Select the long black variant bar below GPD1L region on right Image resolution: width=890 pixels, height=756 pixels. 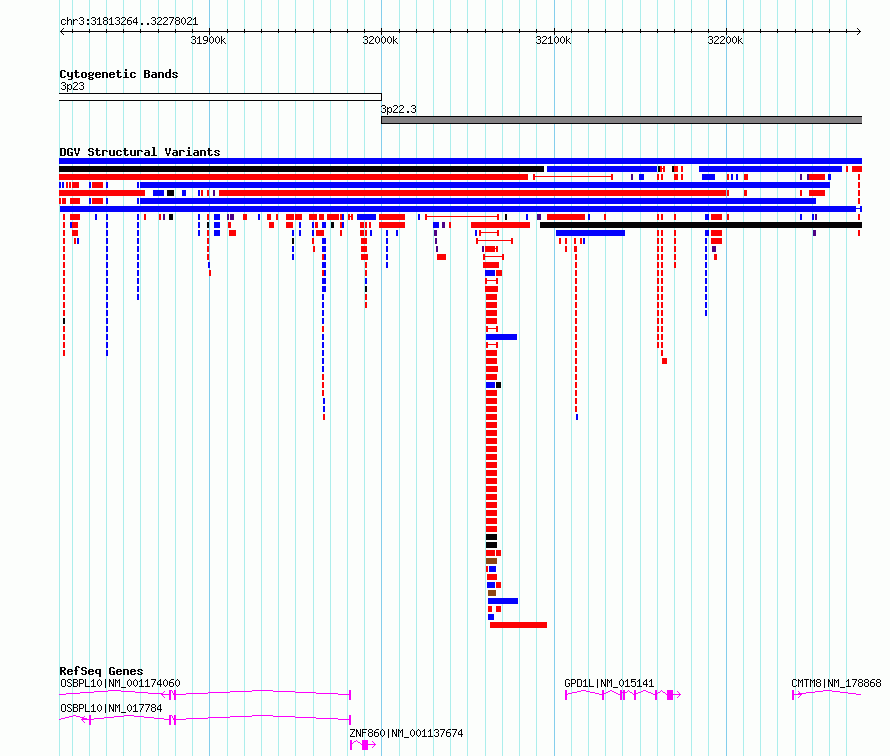tap(701, 225)
